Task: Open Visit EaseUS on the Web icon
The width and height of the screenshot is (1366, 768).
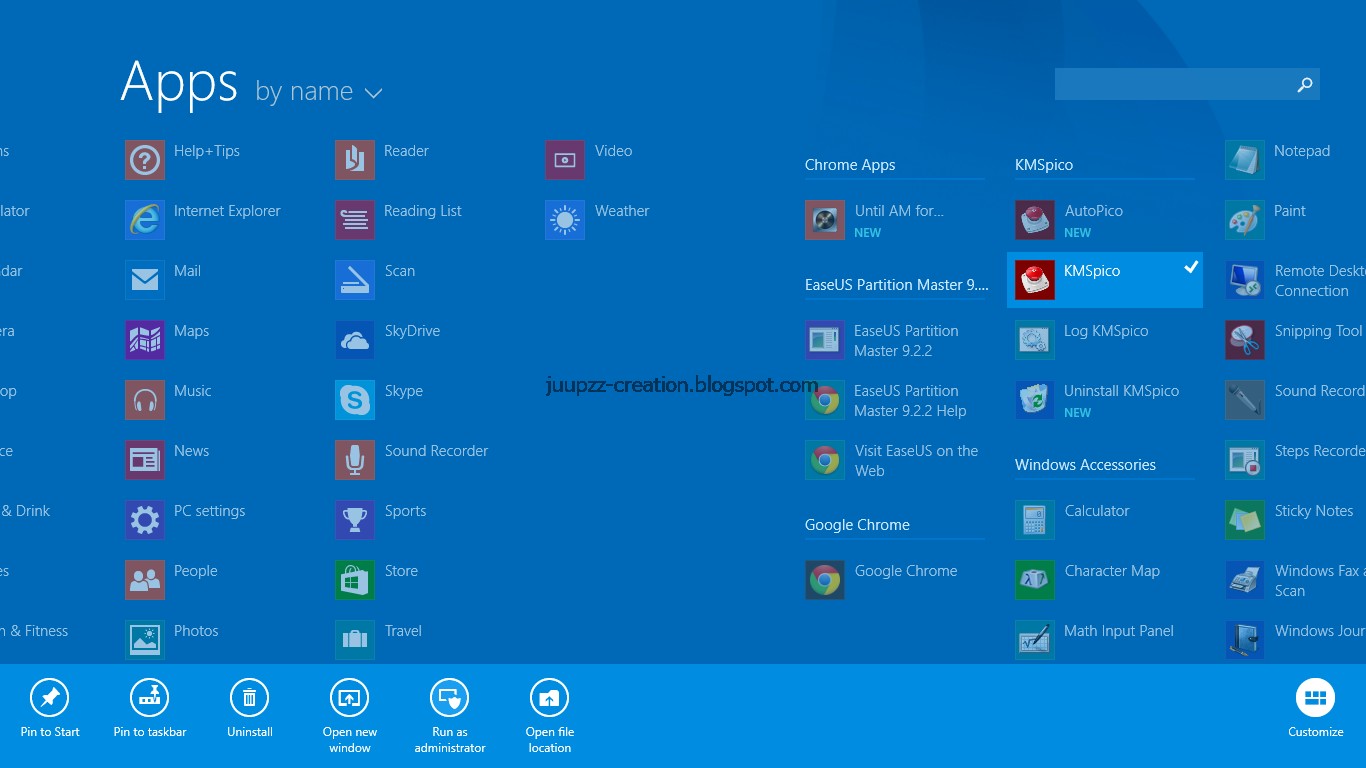Action: (x=825, y=460)
